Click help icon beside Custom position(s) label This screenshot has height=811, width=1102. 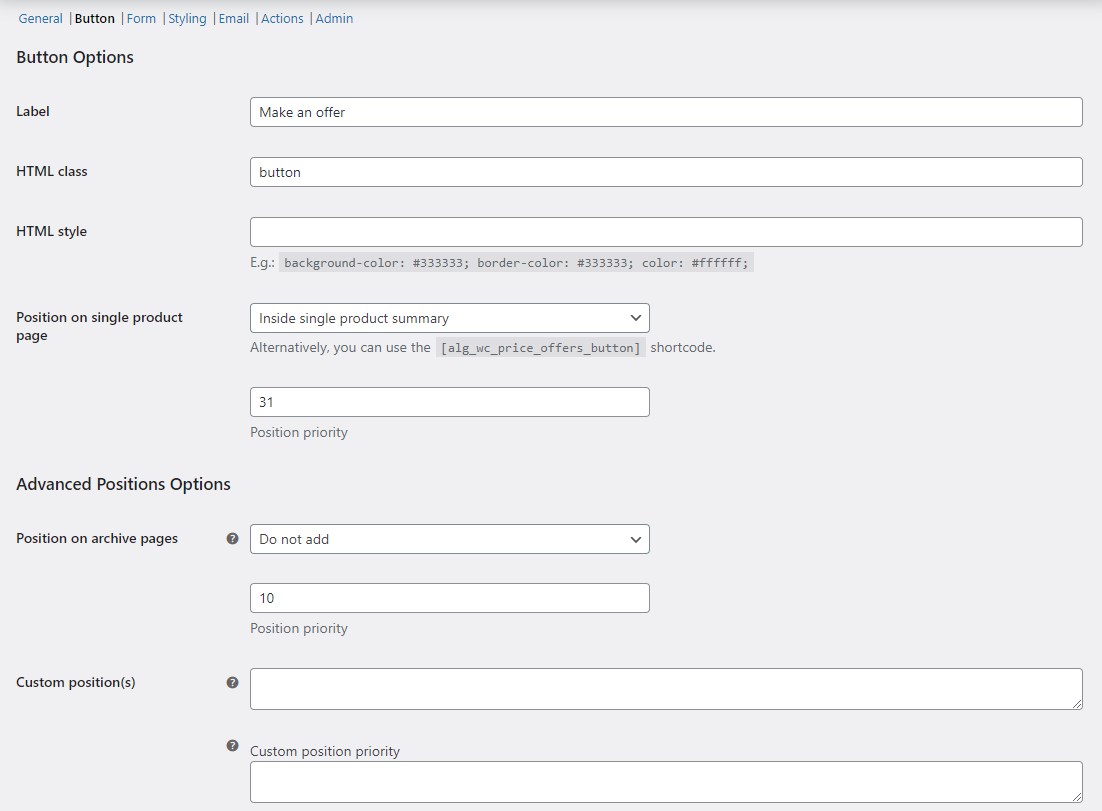pos(232,682)
